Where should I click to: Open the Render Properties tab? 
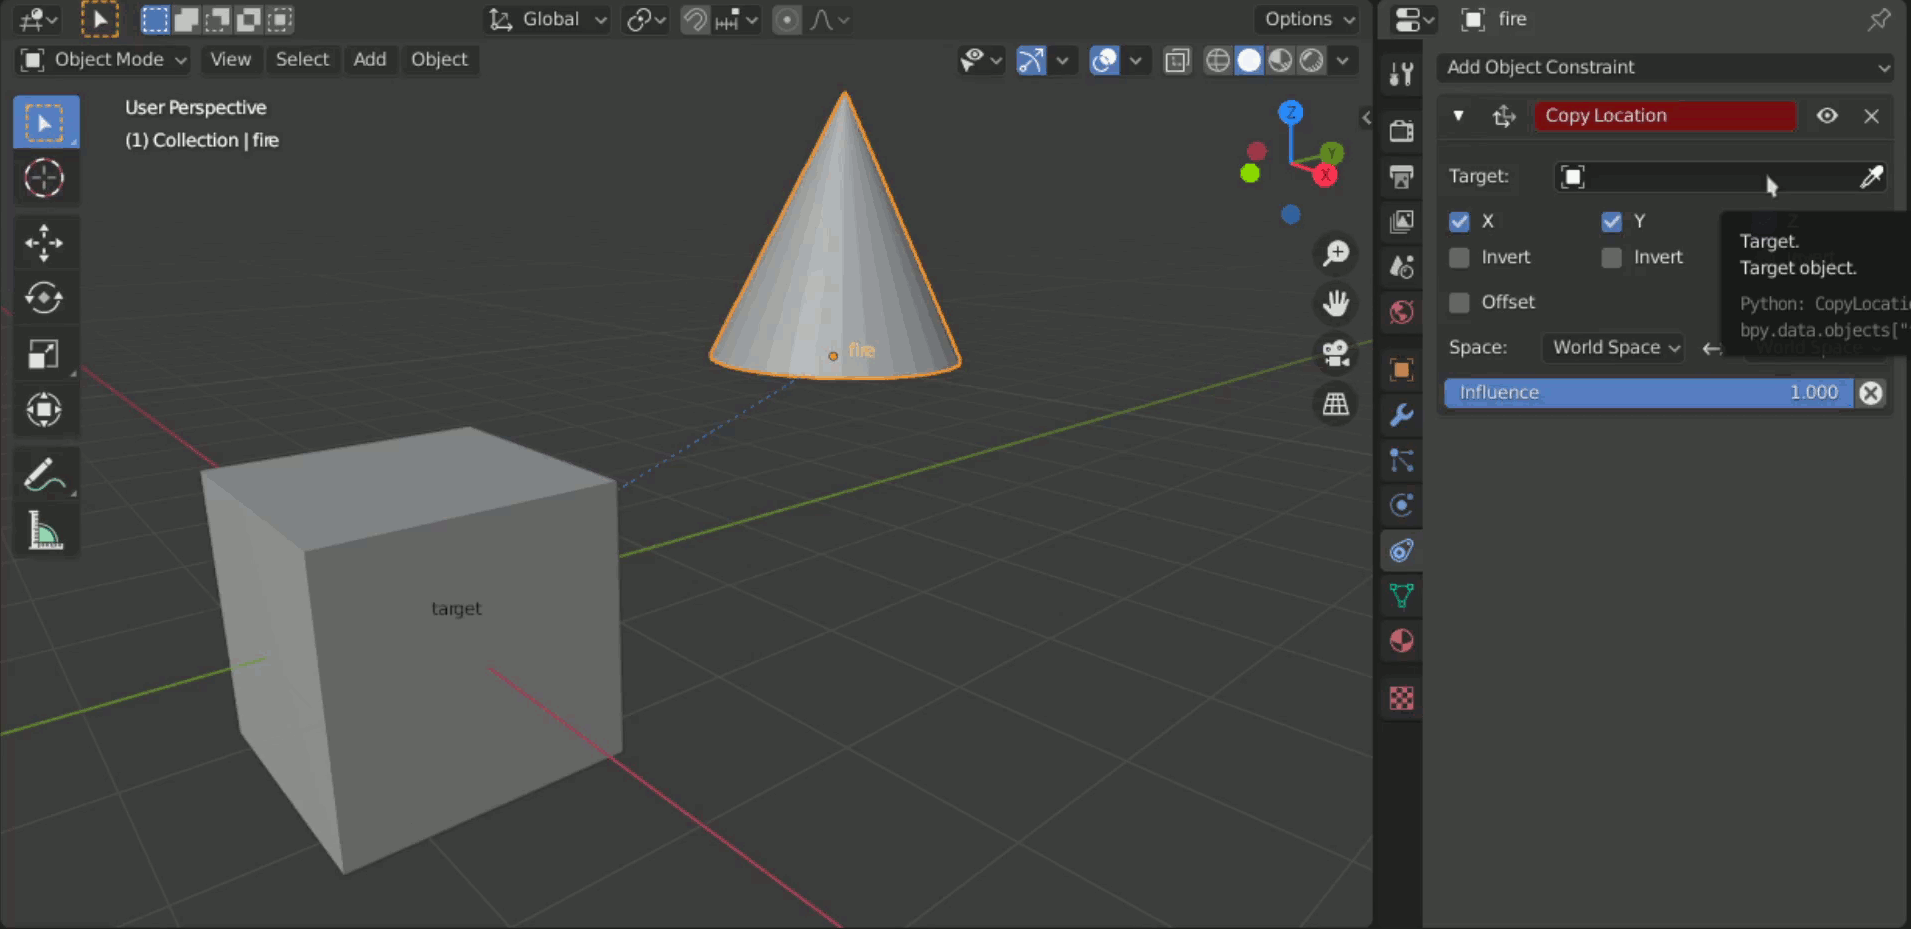pyautogui.click(x=1400, y=130)
